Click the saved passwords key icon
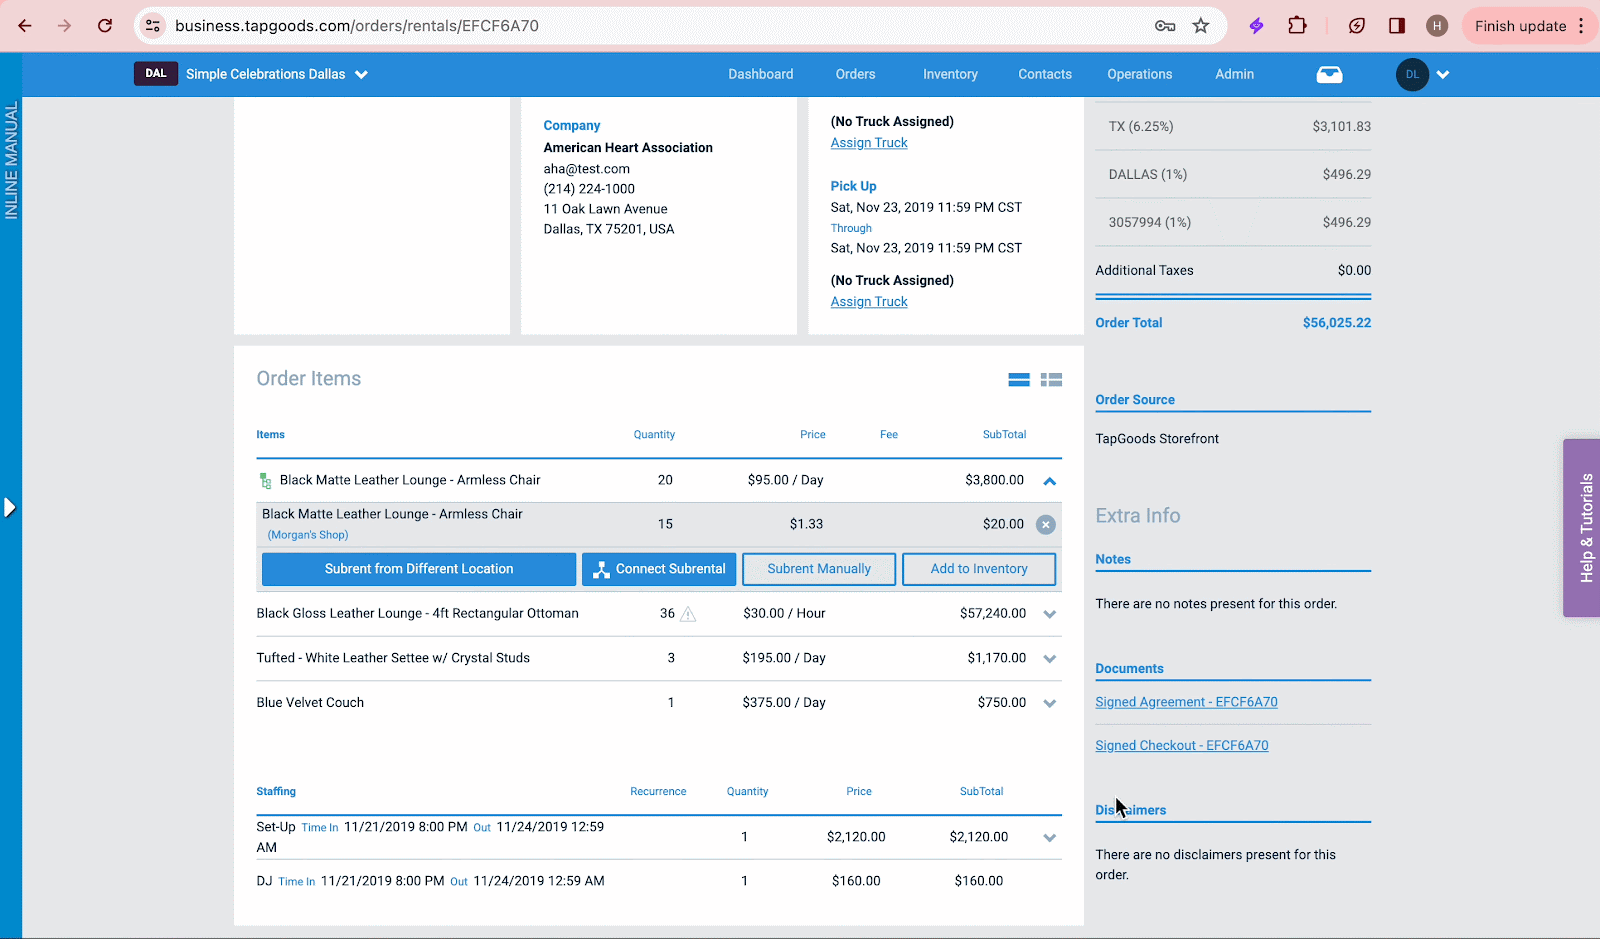The image size is (1600, 939). [x=1164, y=26]
